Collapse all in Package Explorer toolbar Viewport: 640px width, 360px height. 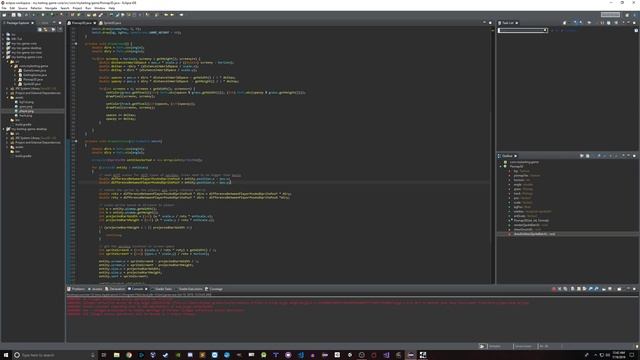pyautogui.click(x=40, y=29)
